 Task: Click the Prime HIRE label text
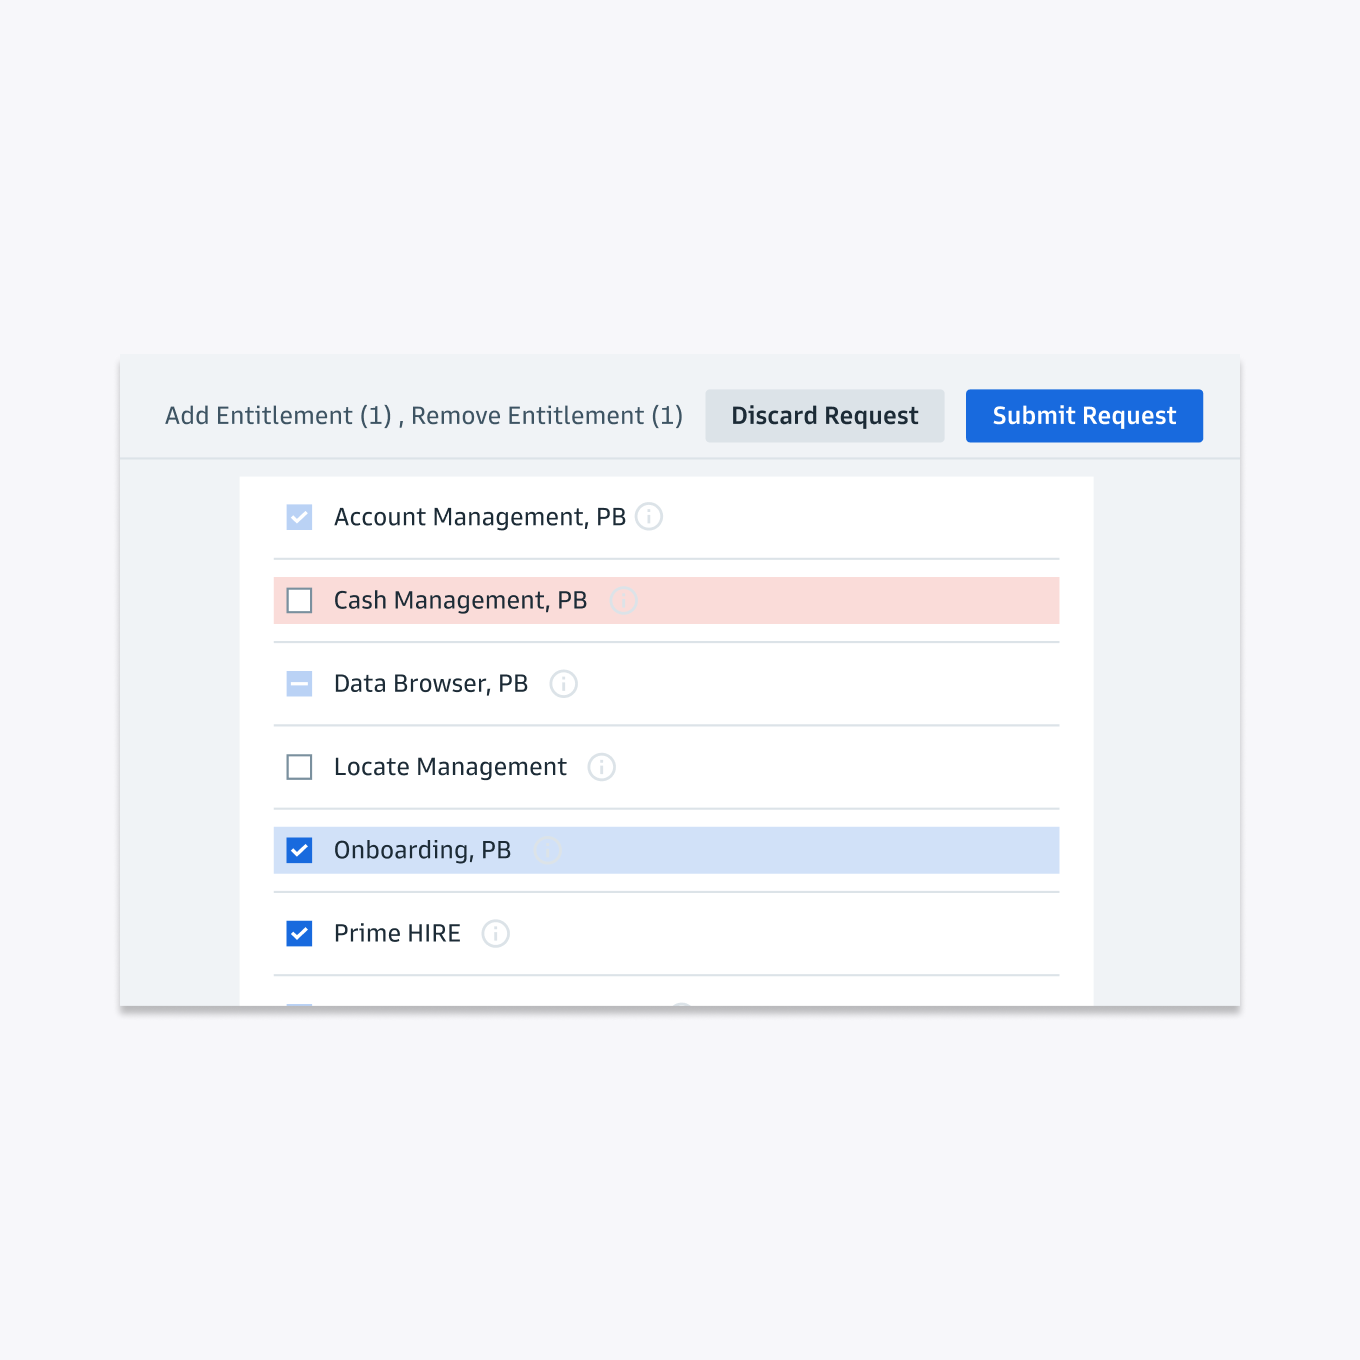(397, 933)
